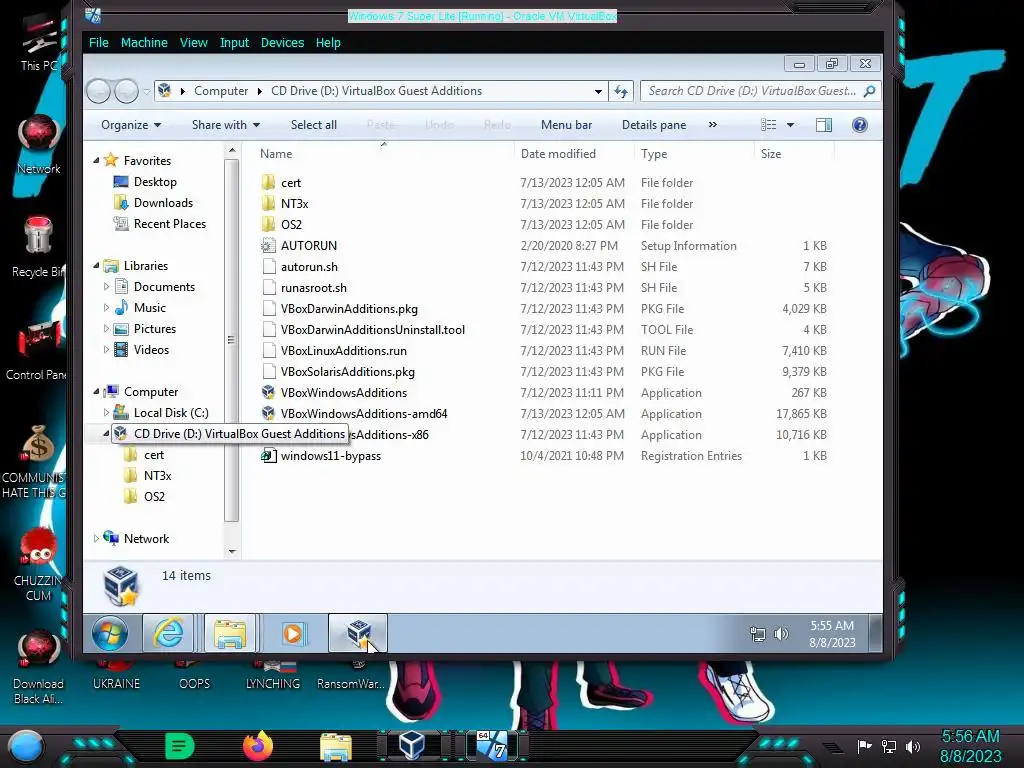Expand the Network tree node
The image size is (1024, 768).
[x=97, y=538]
